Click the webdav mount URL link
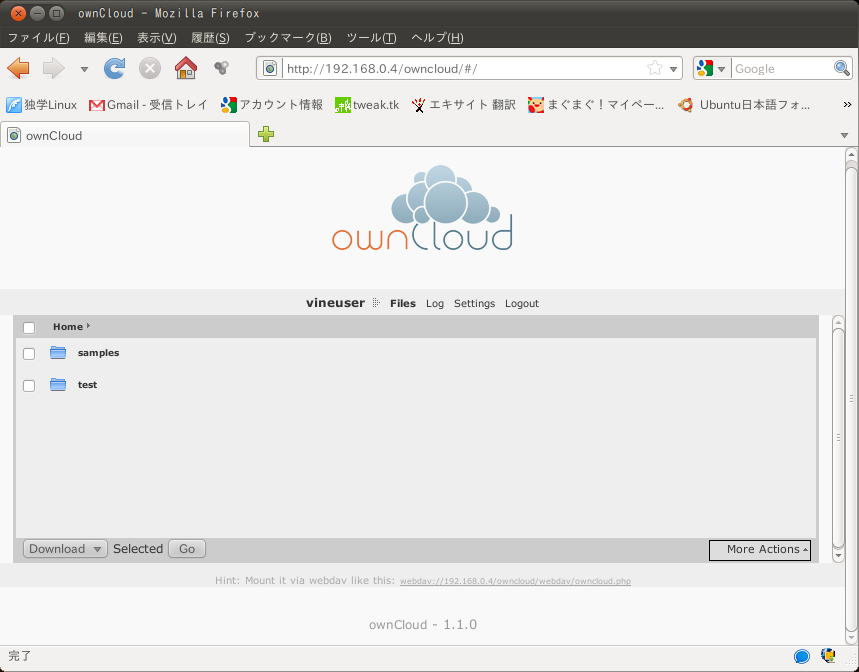The height and width of the screenshot is (672, 859). (516, 581)
